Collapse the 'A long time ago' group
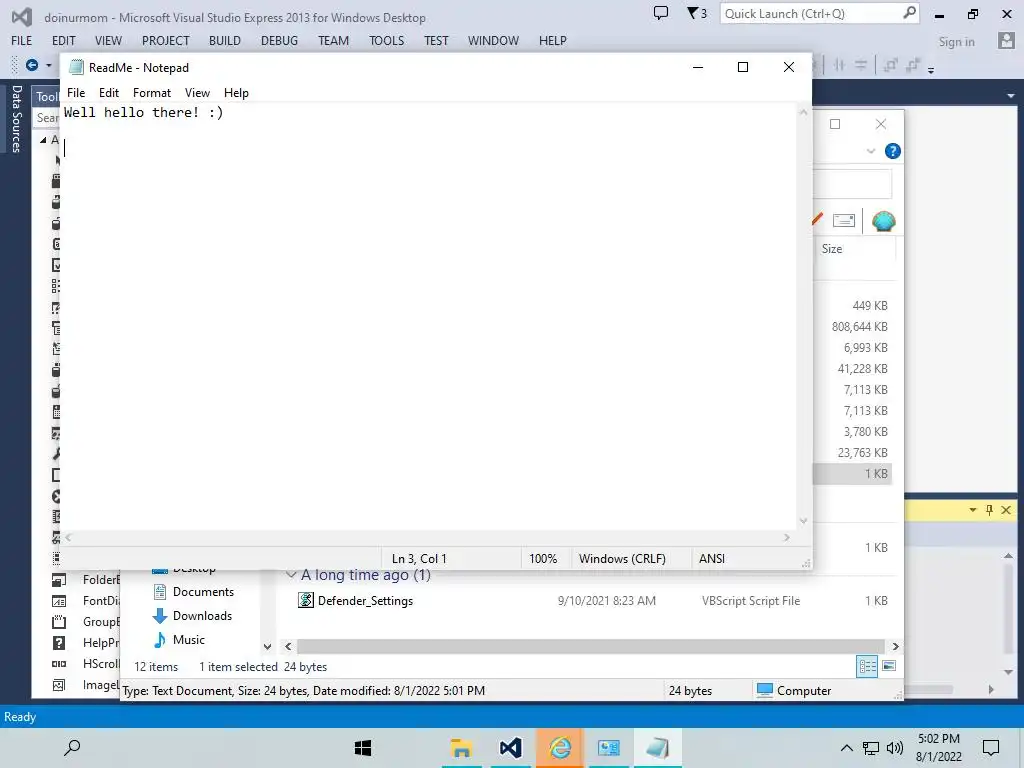This screenshot has width=1024, height=768. pyautogui.click(x=291, y=575)
